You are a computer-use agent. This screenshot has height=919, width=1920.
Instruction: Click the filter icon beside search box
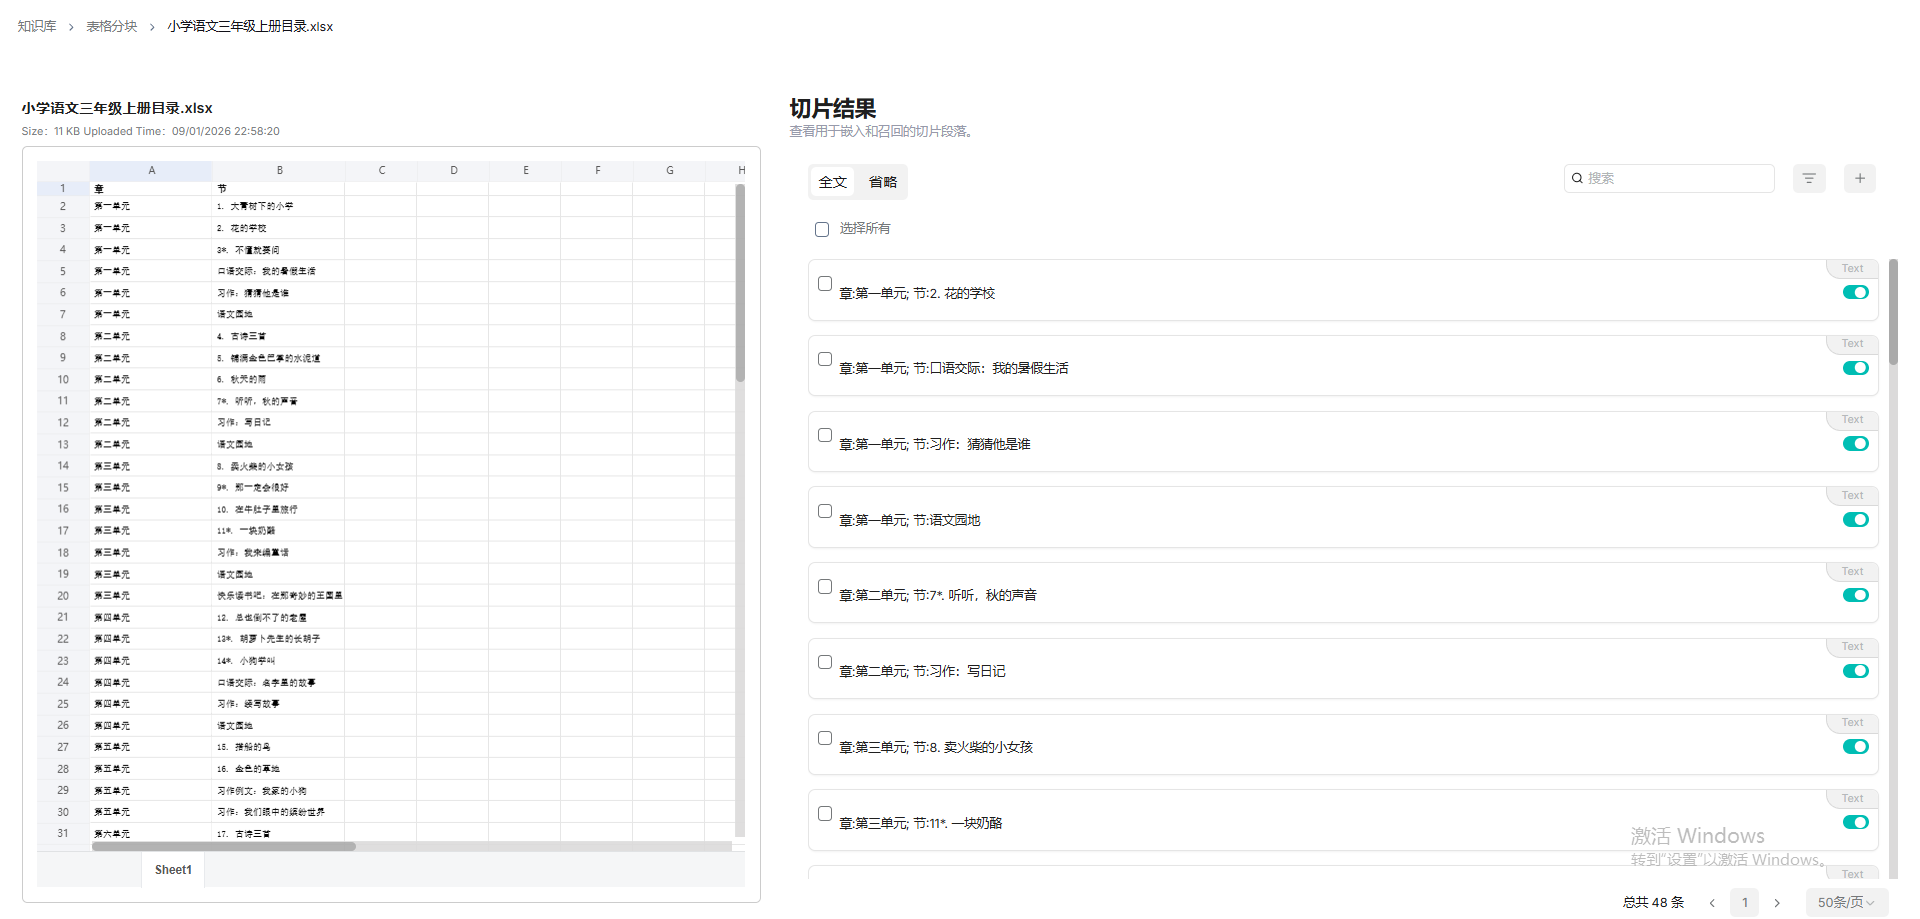pyautogui.click(x=1808, y=178)
